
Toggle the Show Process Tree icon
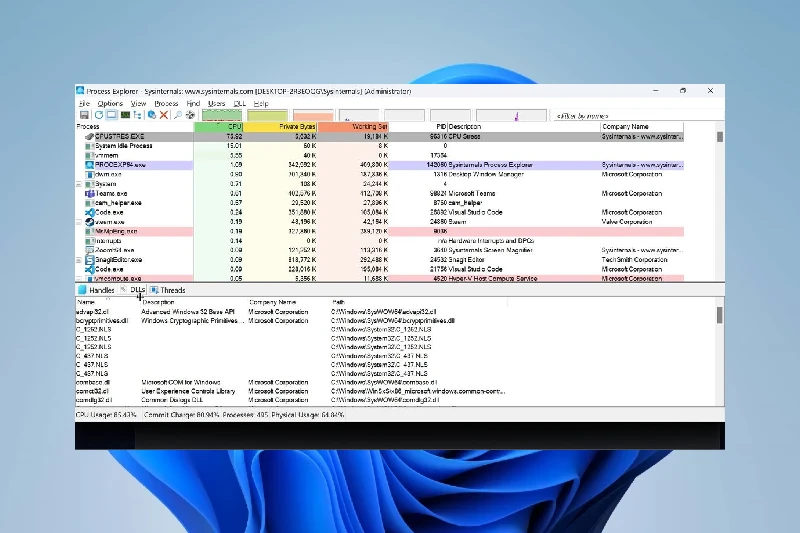point(137,115)
